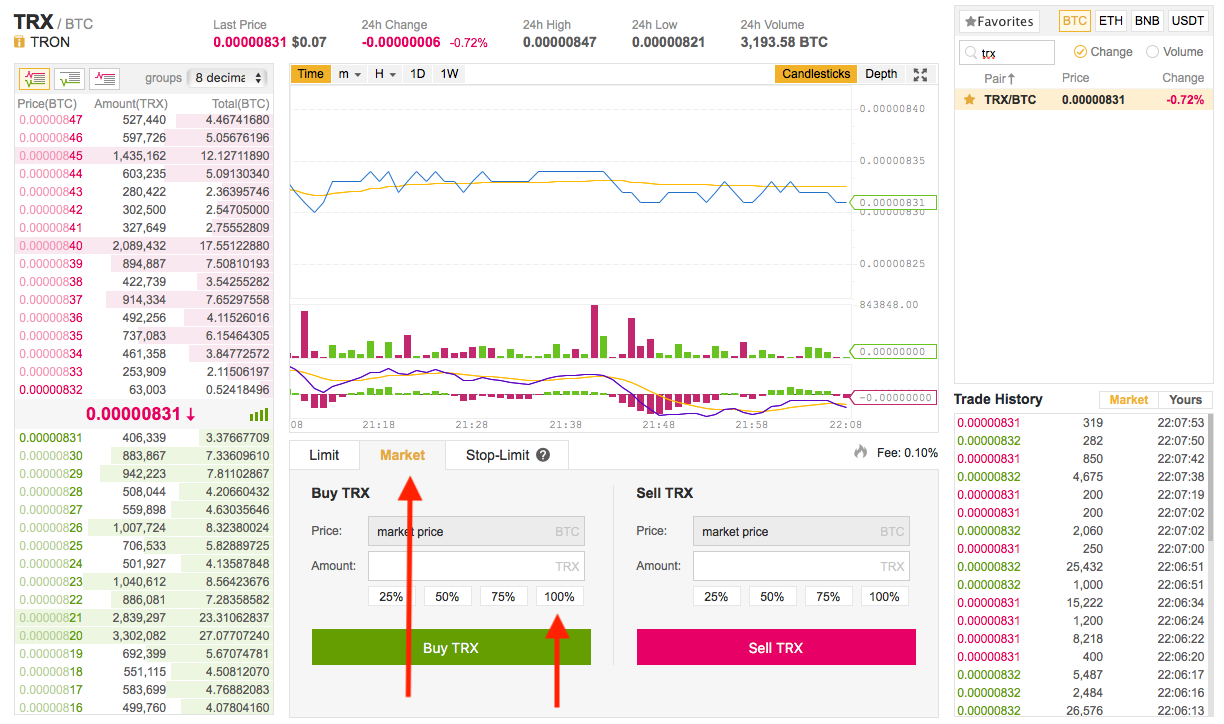Switch to the Stop-Limit order tab
The image size is (1224, 724).
(507, 455)
